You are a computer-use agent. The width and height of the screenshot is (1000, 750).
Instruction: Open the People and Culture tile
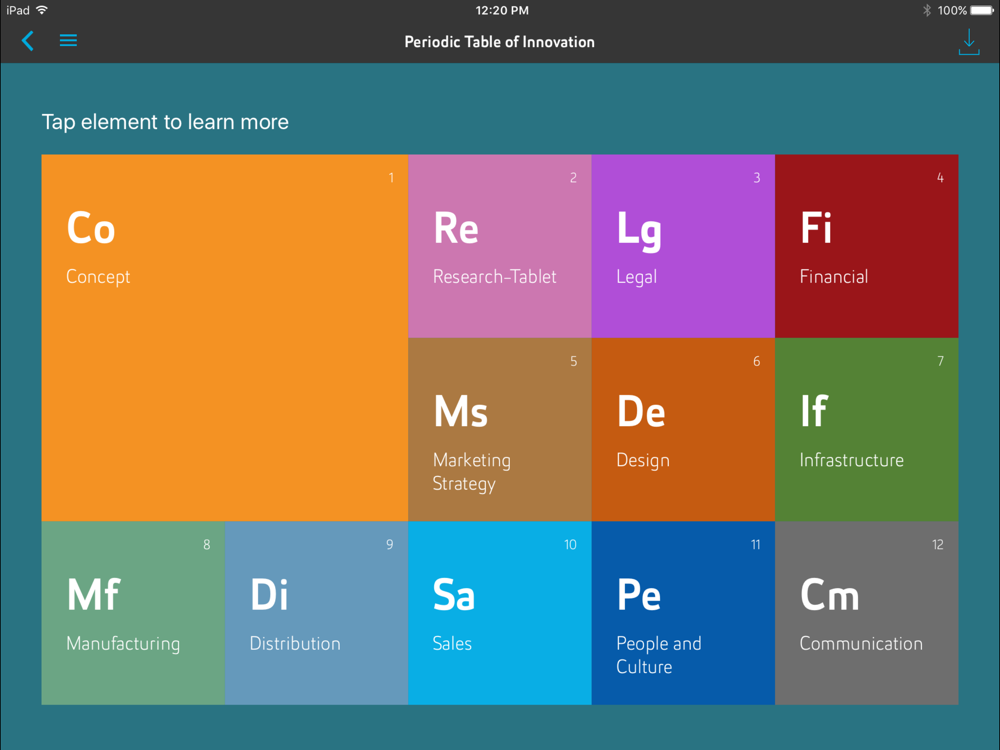pyautogui.click(x=683, y=612)
